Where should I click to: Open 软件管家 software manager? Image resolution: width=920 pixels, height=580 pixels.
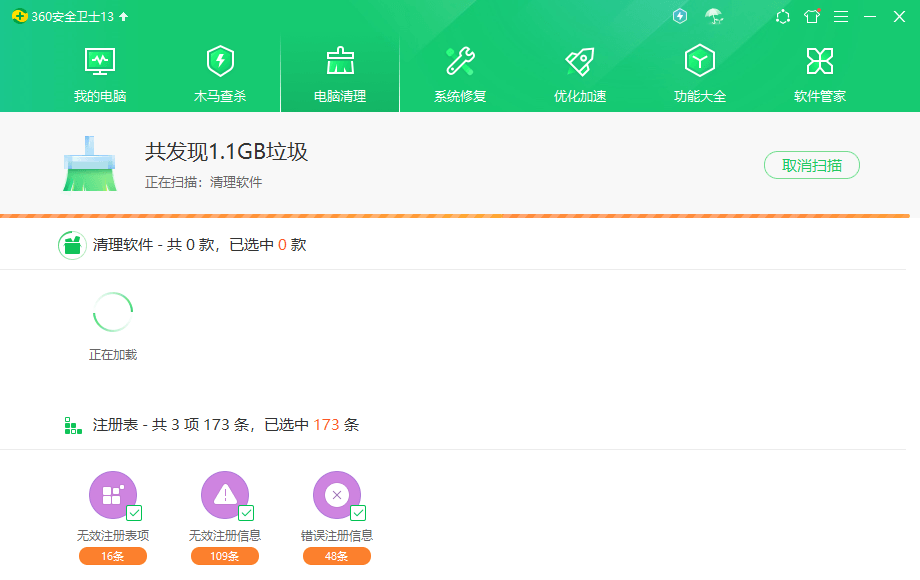(x=820, y=74)
